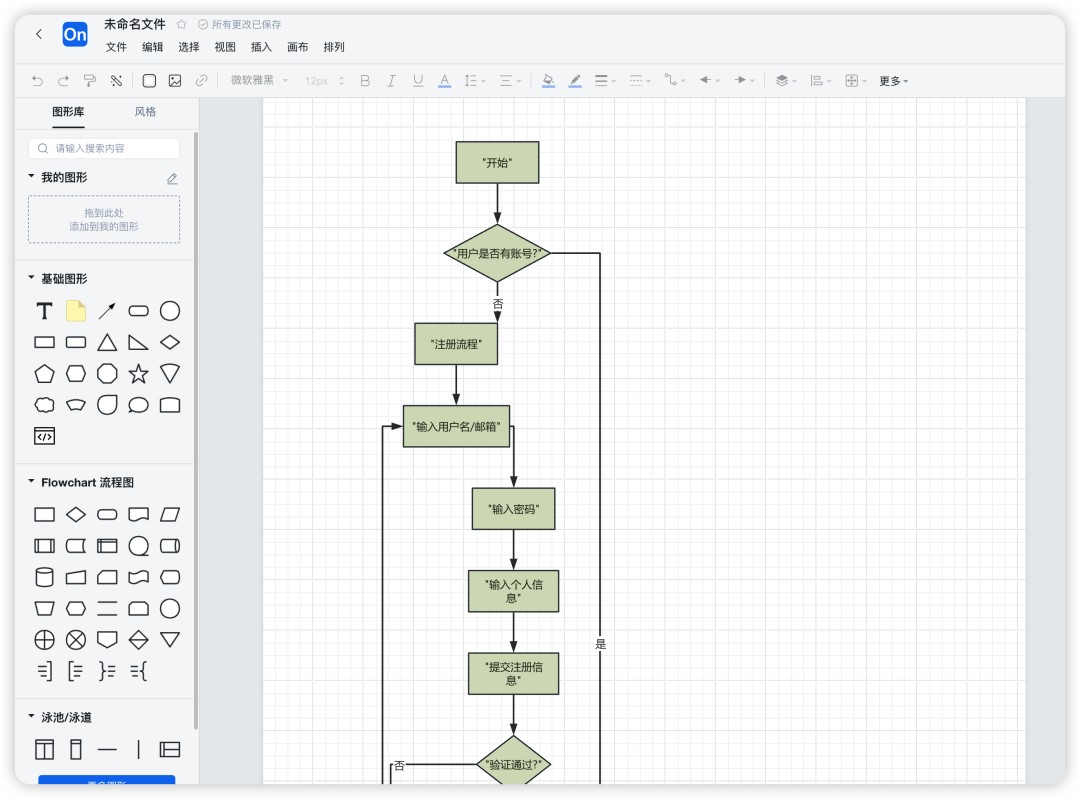The height and width of the screenshot is (799, 1080).
Task: Open the end arrow style dropdown
Action: point(744,81)
